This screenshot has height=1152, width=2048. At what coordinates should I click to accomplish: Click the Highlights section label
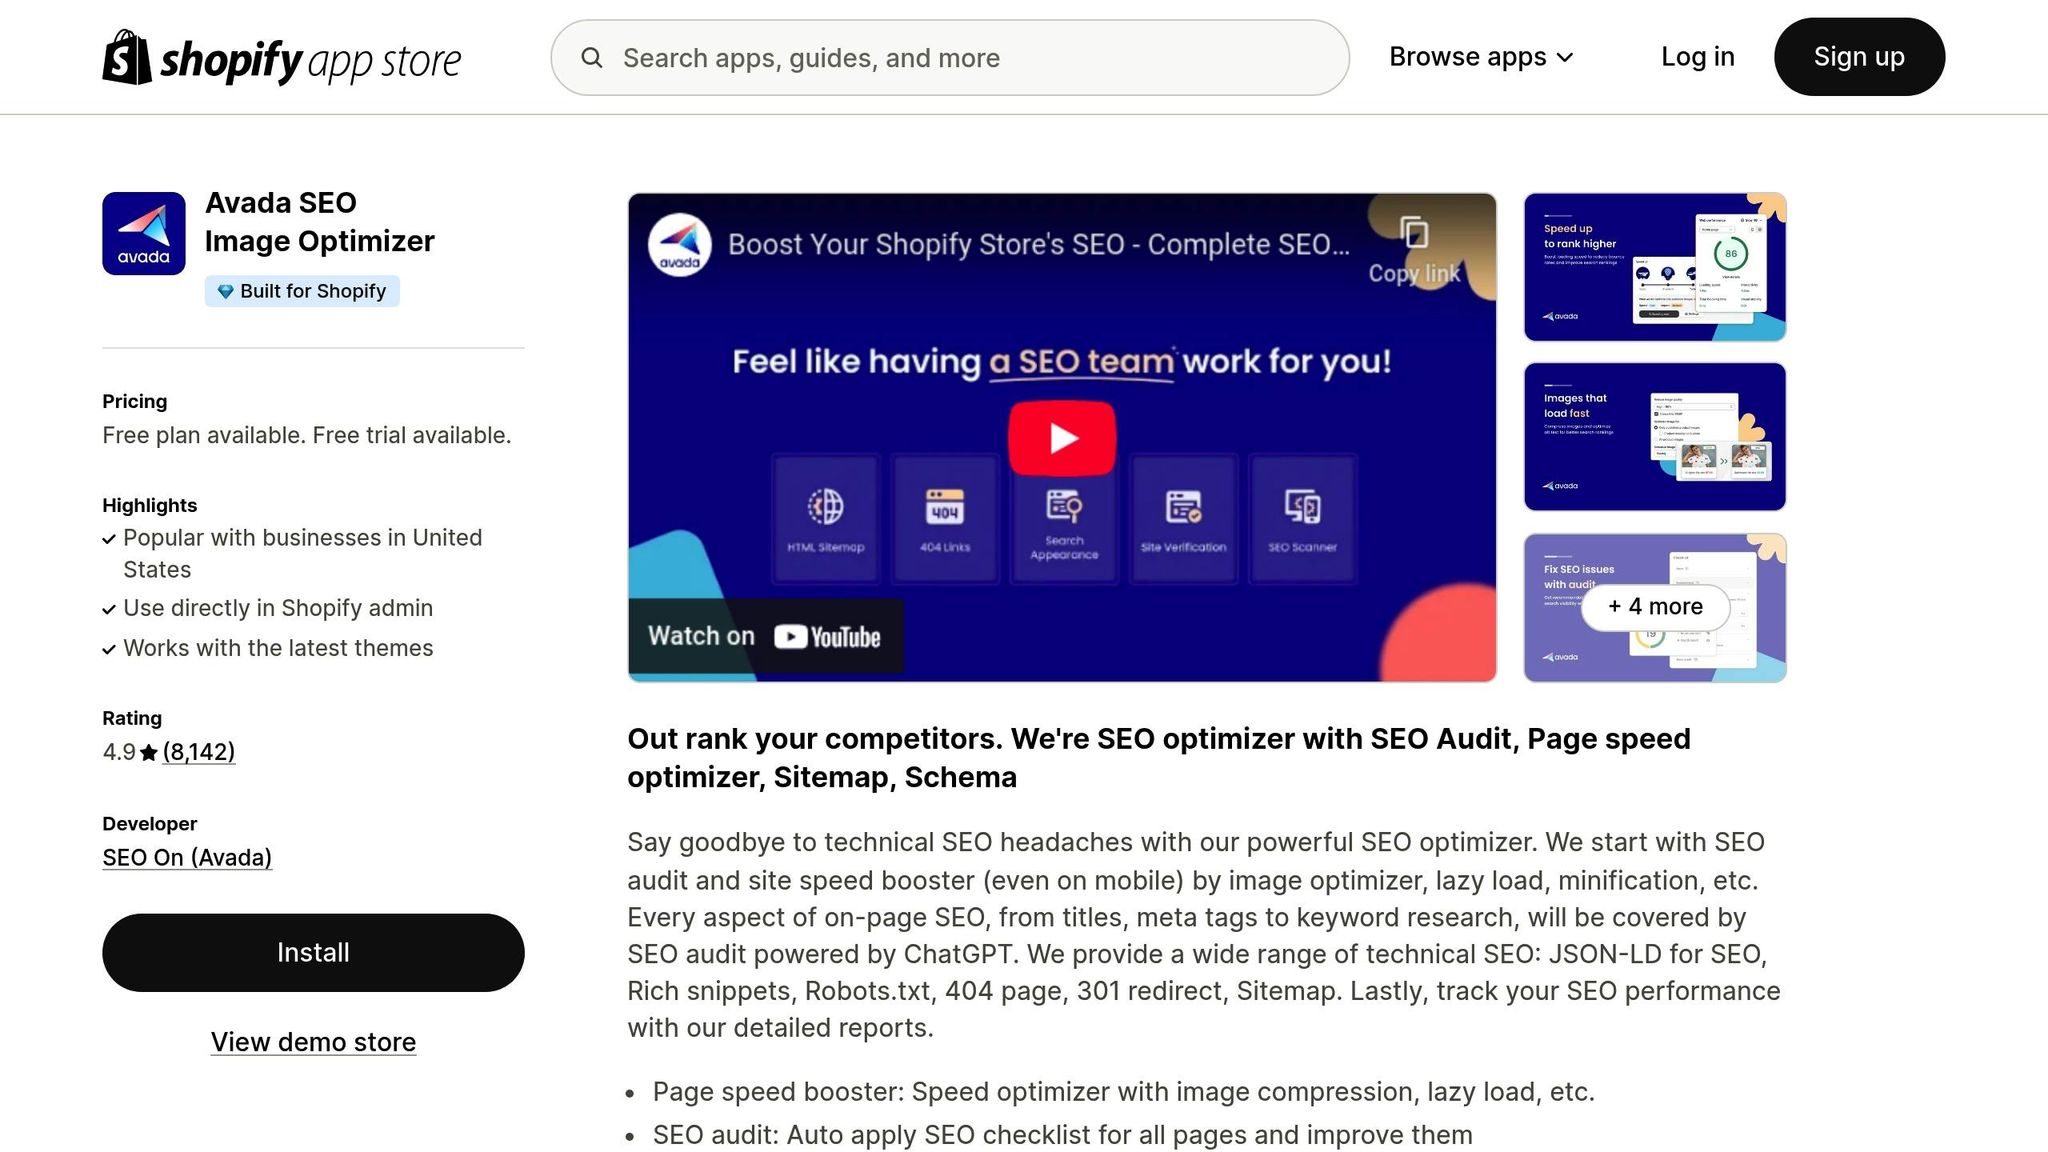150,505
